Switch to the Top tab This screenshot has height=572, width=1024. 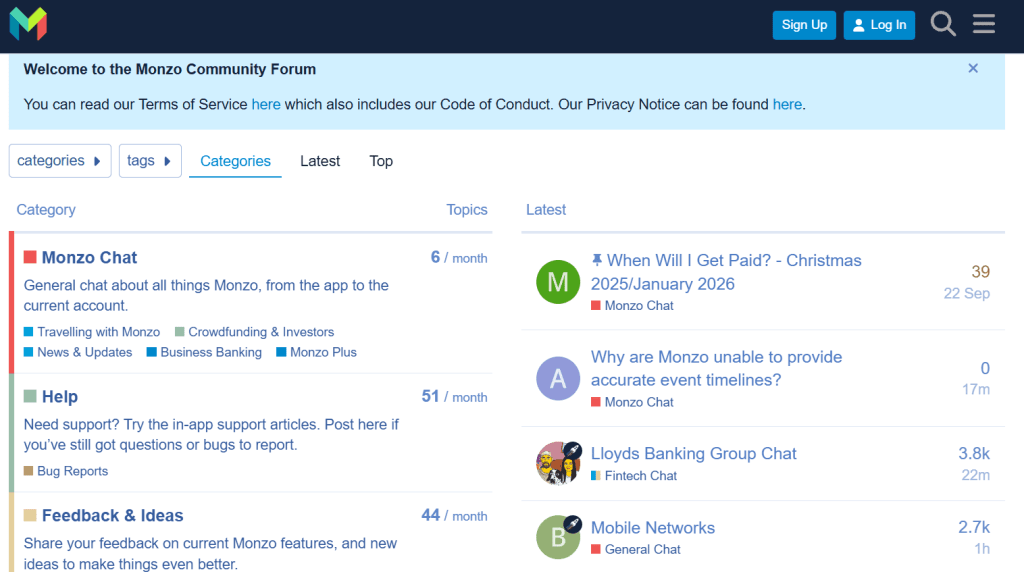click(381, 161)
